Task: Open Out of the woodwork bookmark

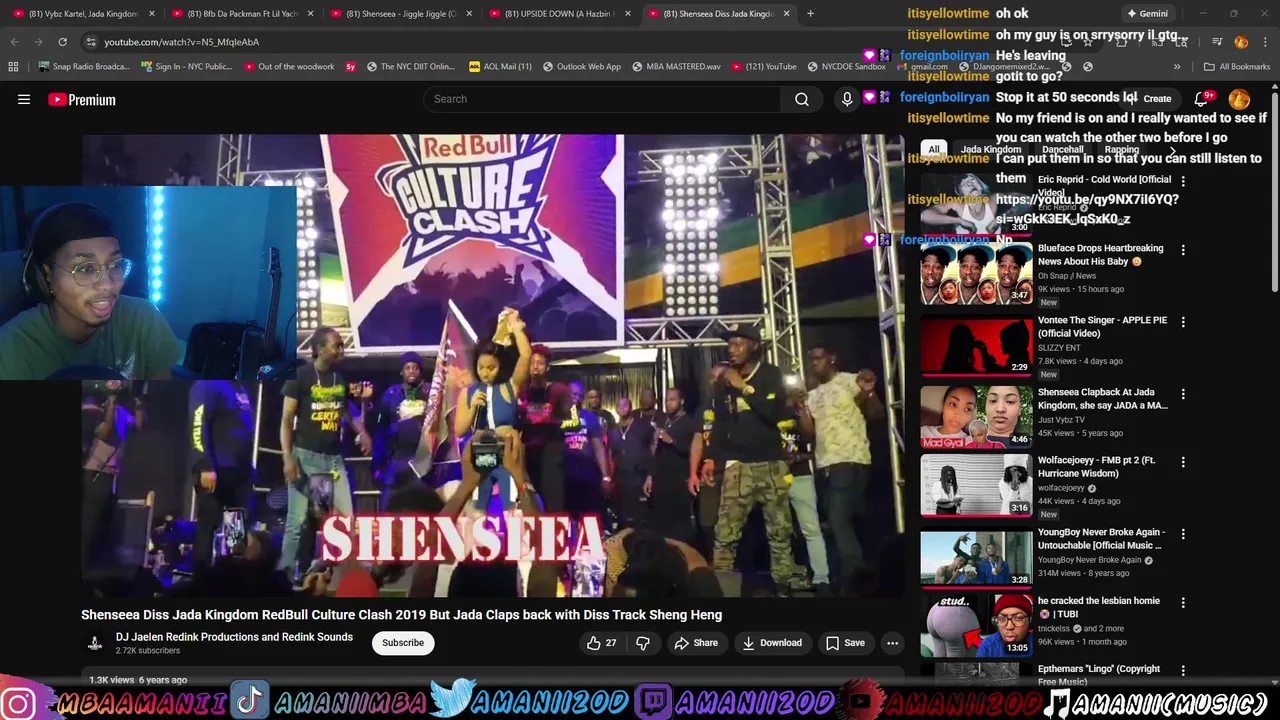Action: click(289, 66)
